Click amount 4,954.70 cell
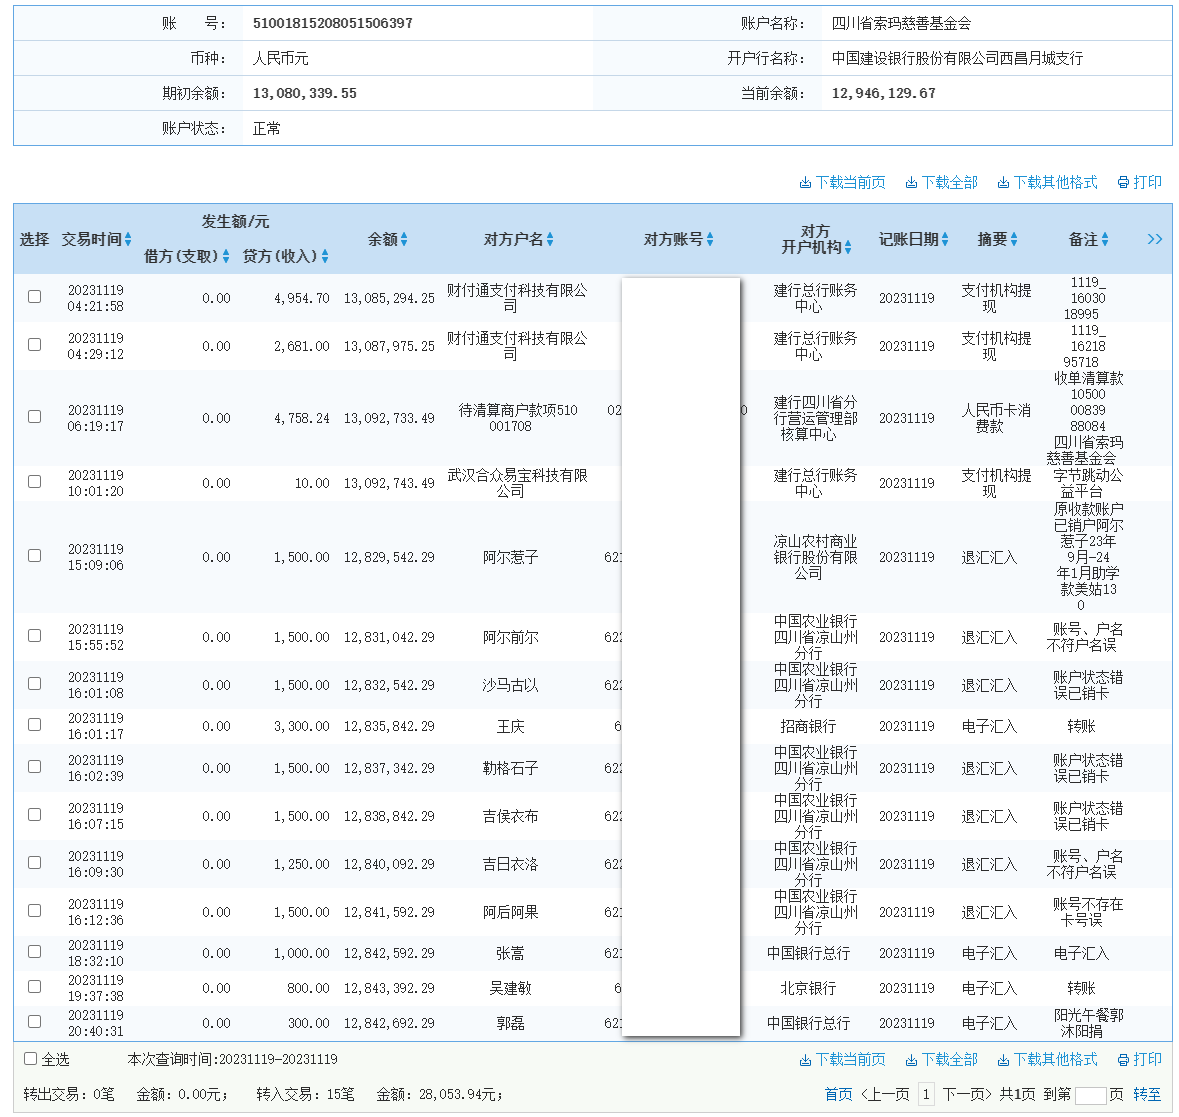The height and width of the screenshot is (1117, 1179). [302, 298]
